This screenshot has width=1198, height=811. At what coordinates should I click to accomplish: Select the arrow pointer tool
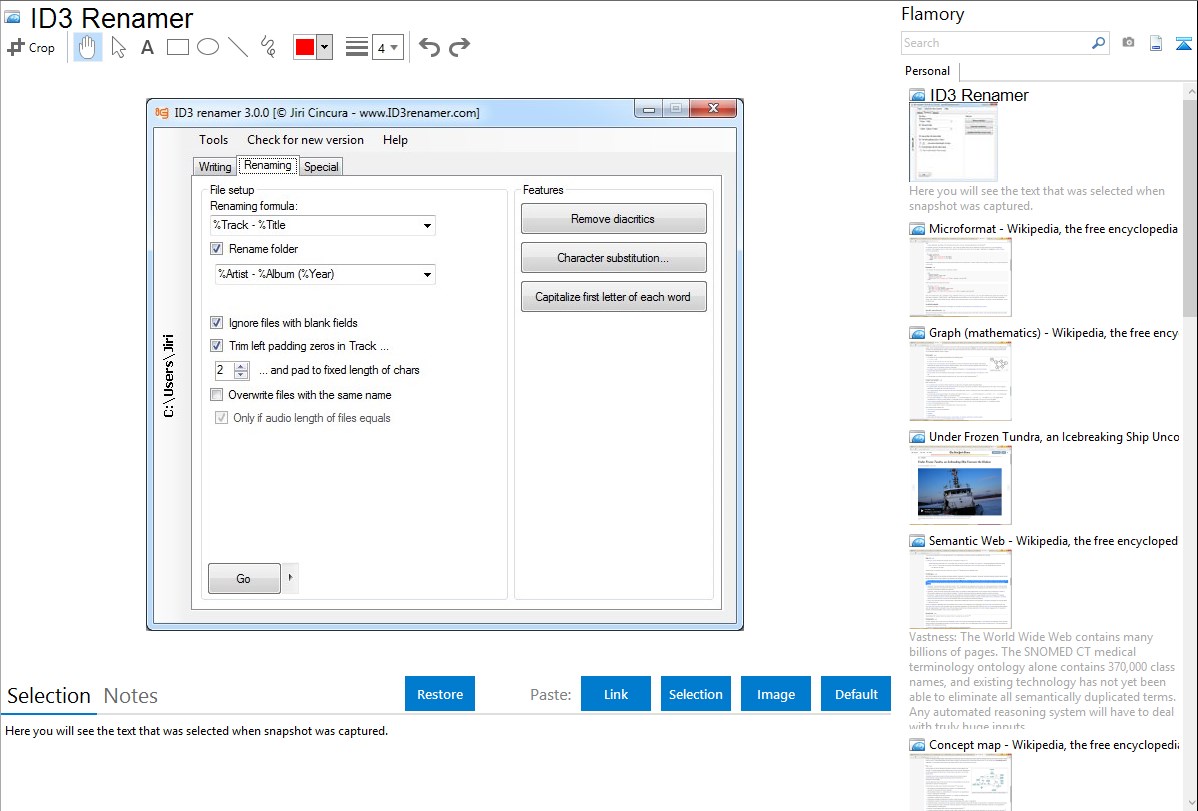118,47
